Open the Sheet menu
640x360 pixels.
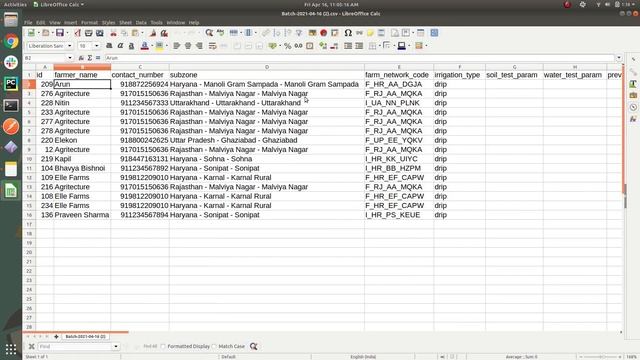[x=125, y=23]
